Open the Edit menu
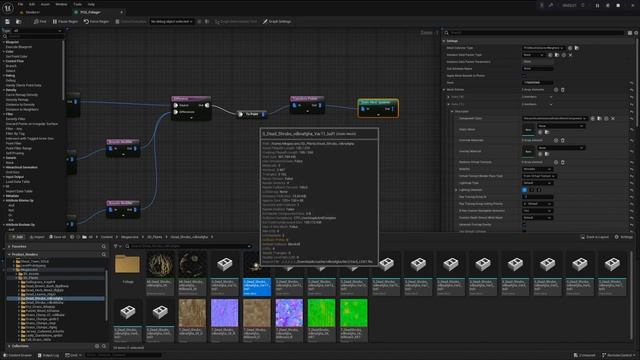The image size is (640, 360). tap(32, 4)
